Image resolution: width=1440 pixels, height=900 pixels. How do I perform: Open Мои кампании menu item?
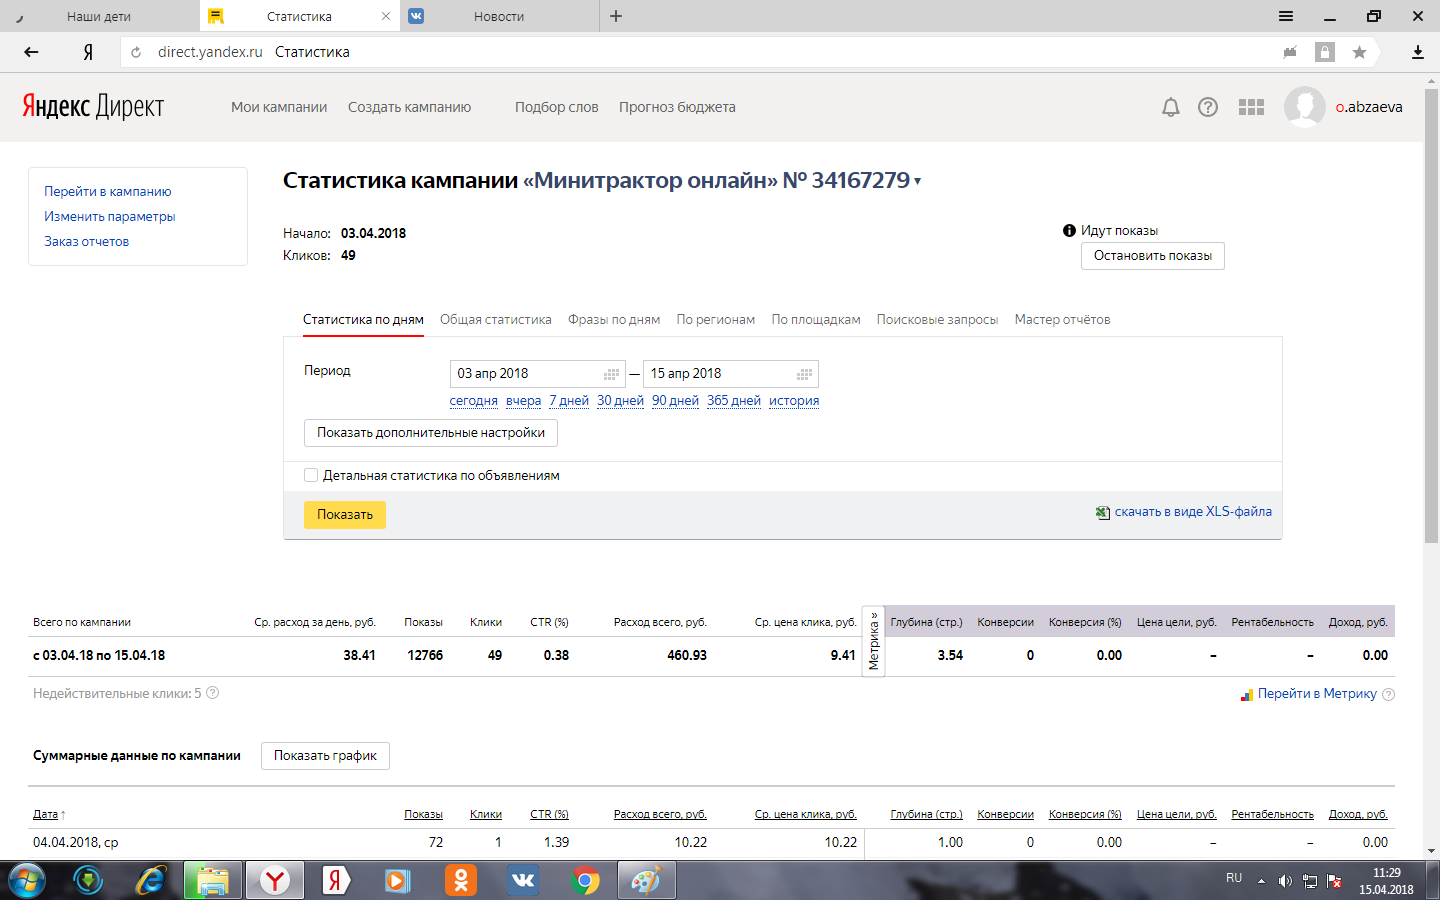pyautogui.click(x=279, y=107)
